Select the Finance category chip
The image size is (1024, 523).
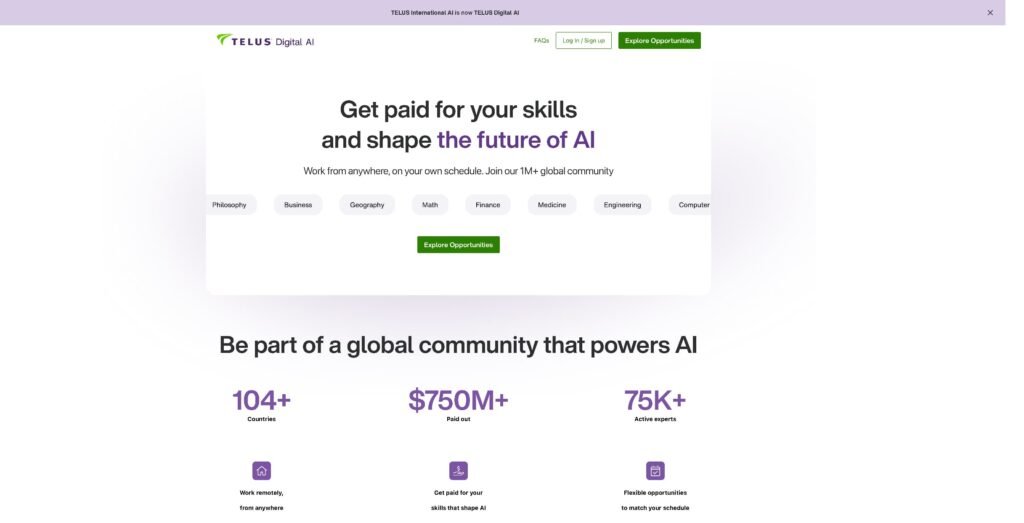coord(488,205)
